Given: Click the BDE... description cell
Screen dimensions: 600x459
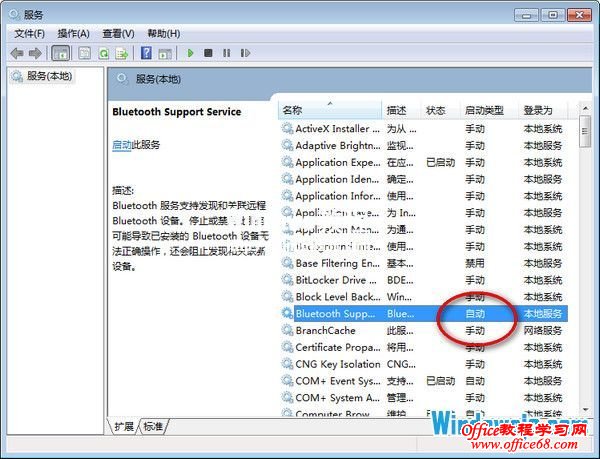Looking at the screenshot, I should 400,280.
